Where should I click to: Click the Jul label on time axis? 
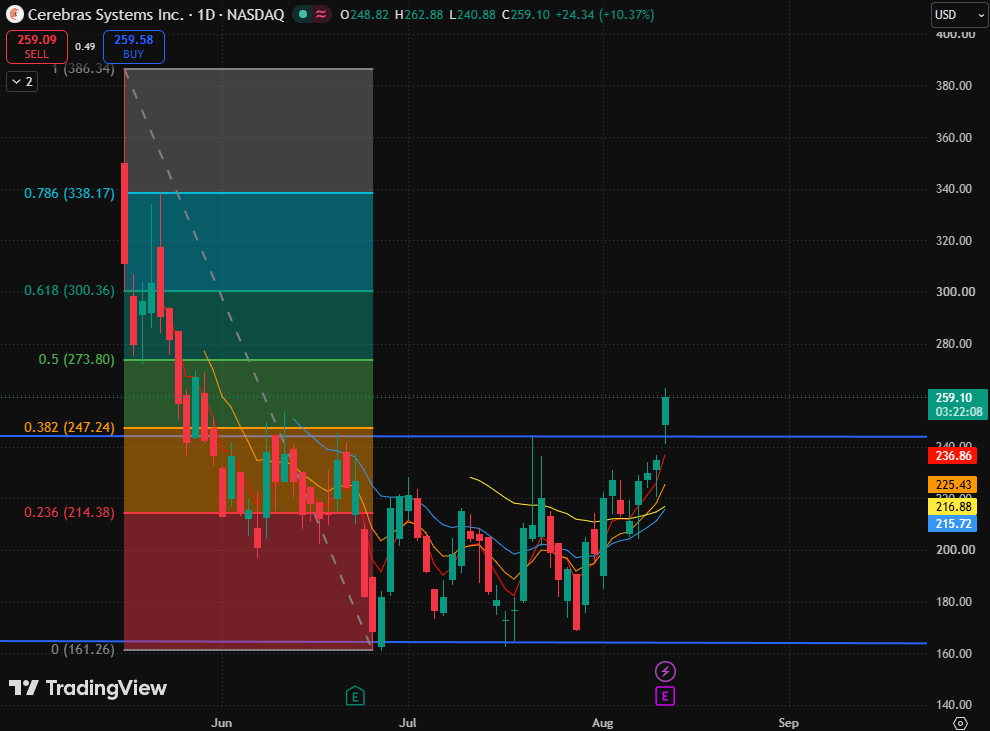pos(407,723)
